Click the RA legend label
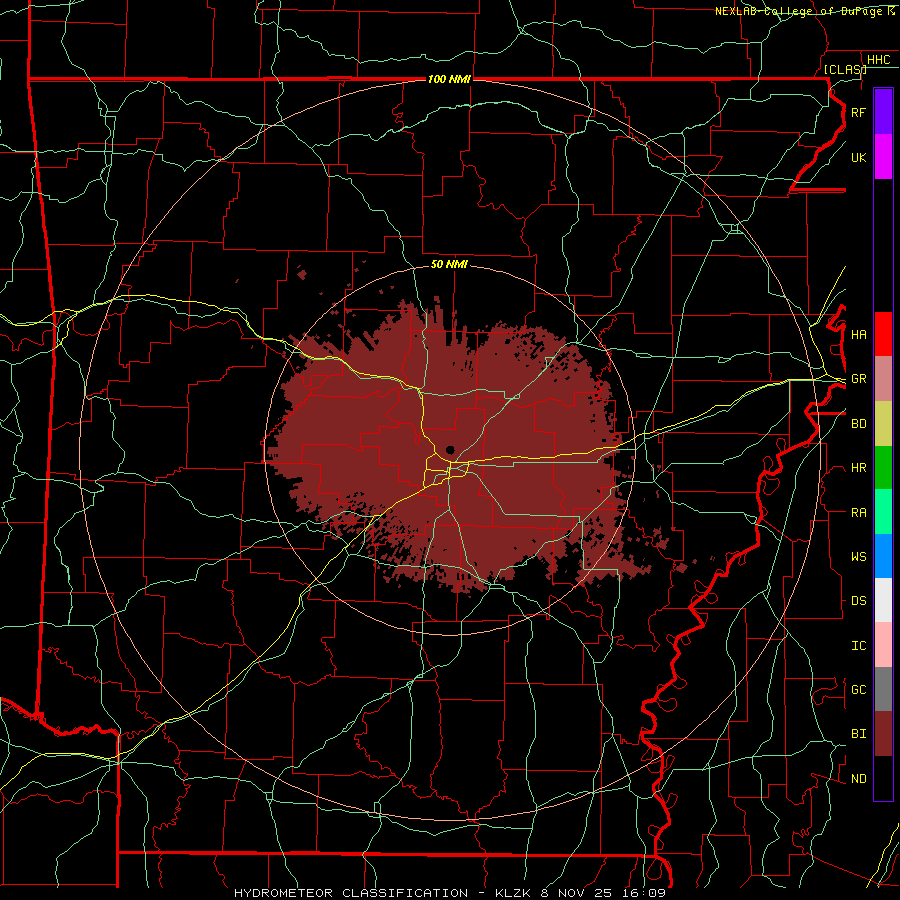This screenshot has height=900, width=900. pyautogui.click(x=858, y=512)
